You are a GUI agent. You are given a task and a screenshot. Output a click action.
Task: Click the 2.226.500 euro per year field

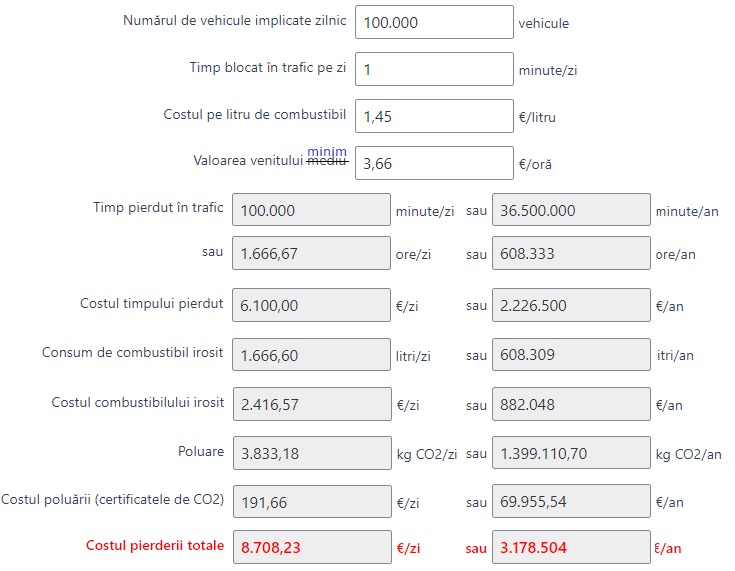(571, 305)
